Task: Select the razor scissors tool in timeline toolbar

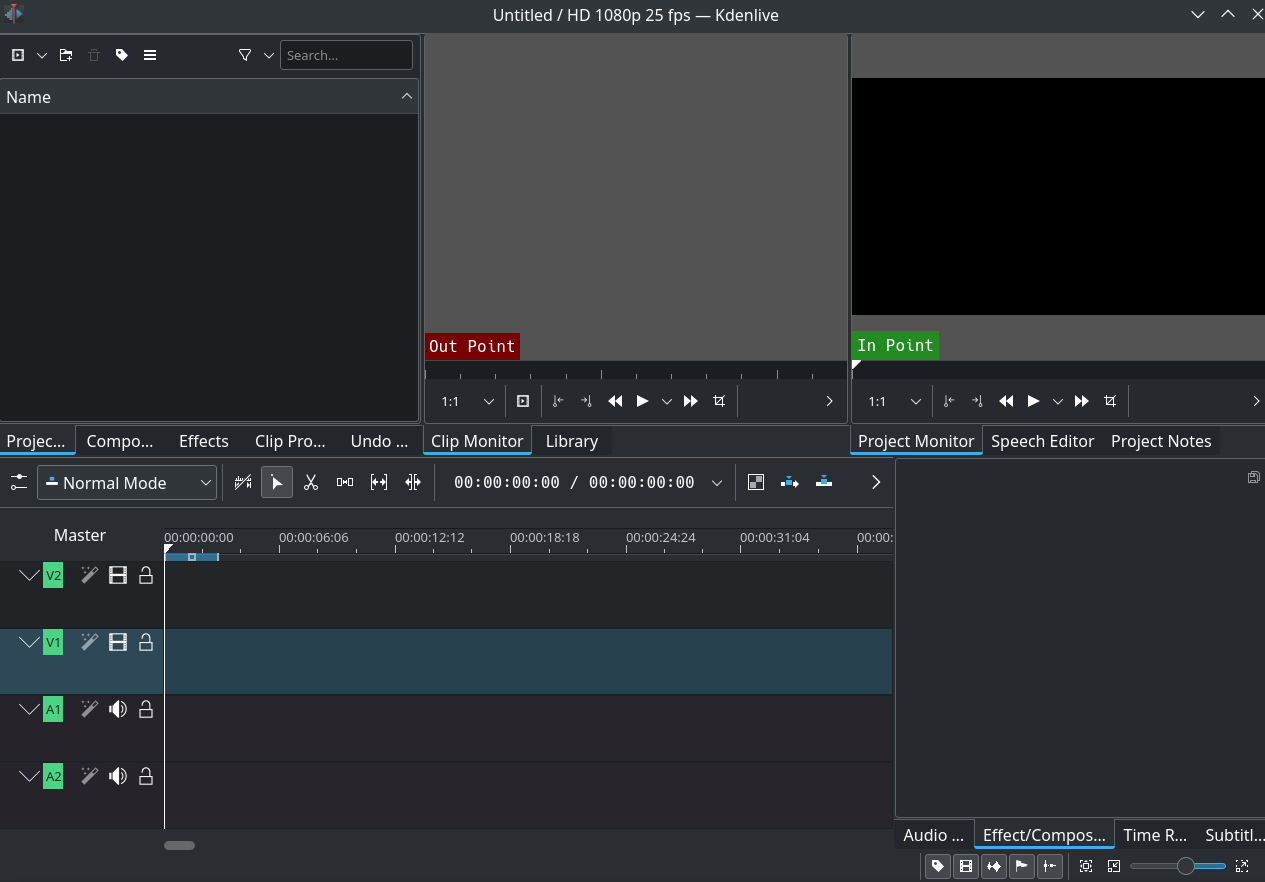Action: (311, 482)
